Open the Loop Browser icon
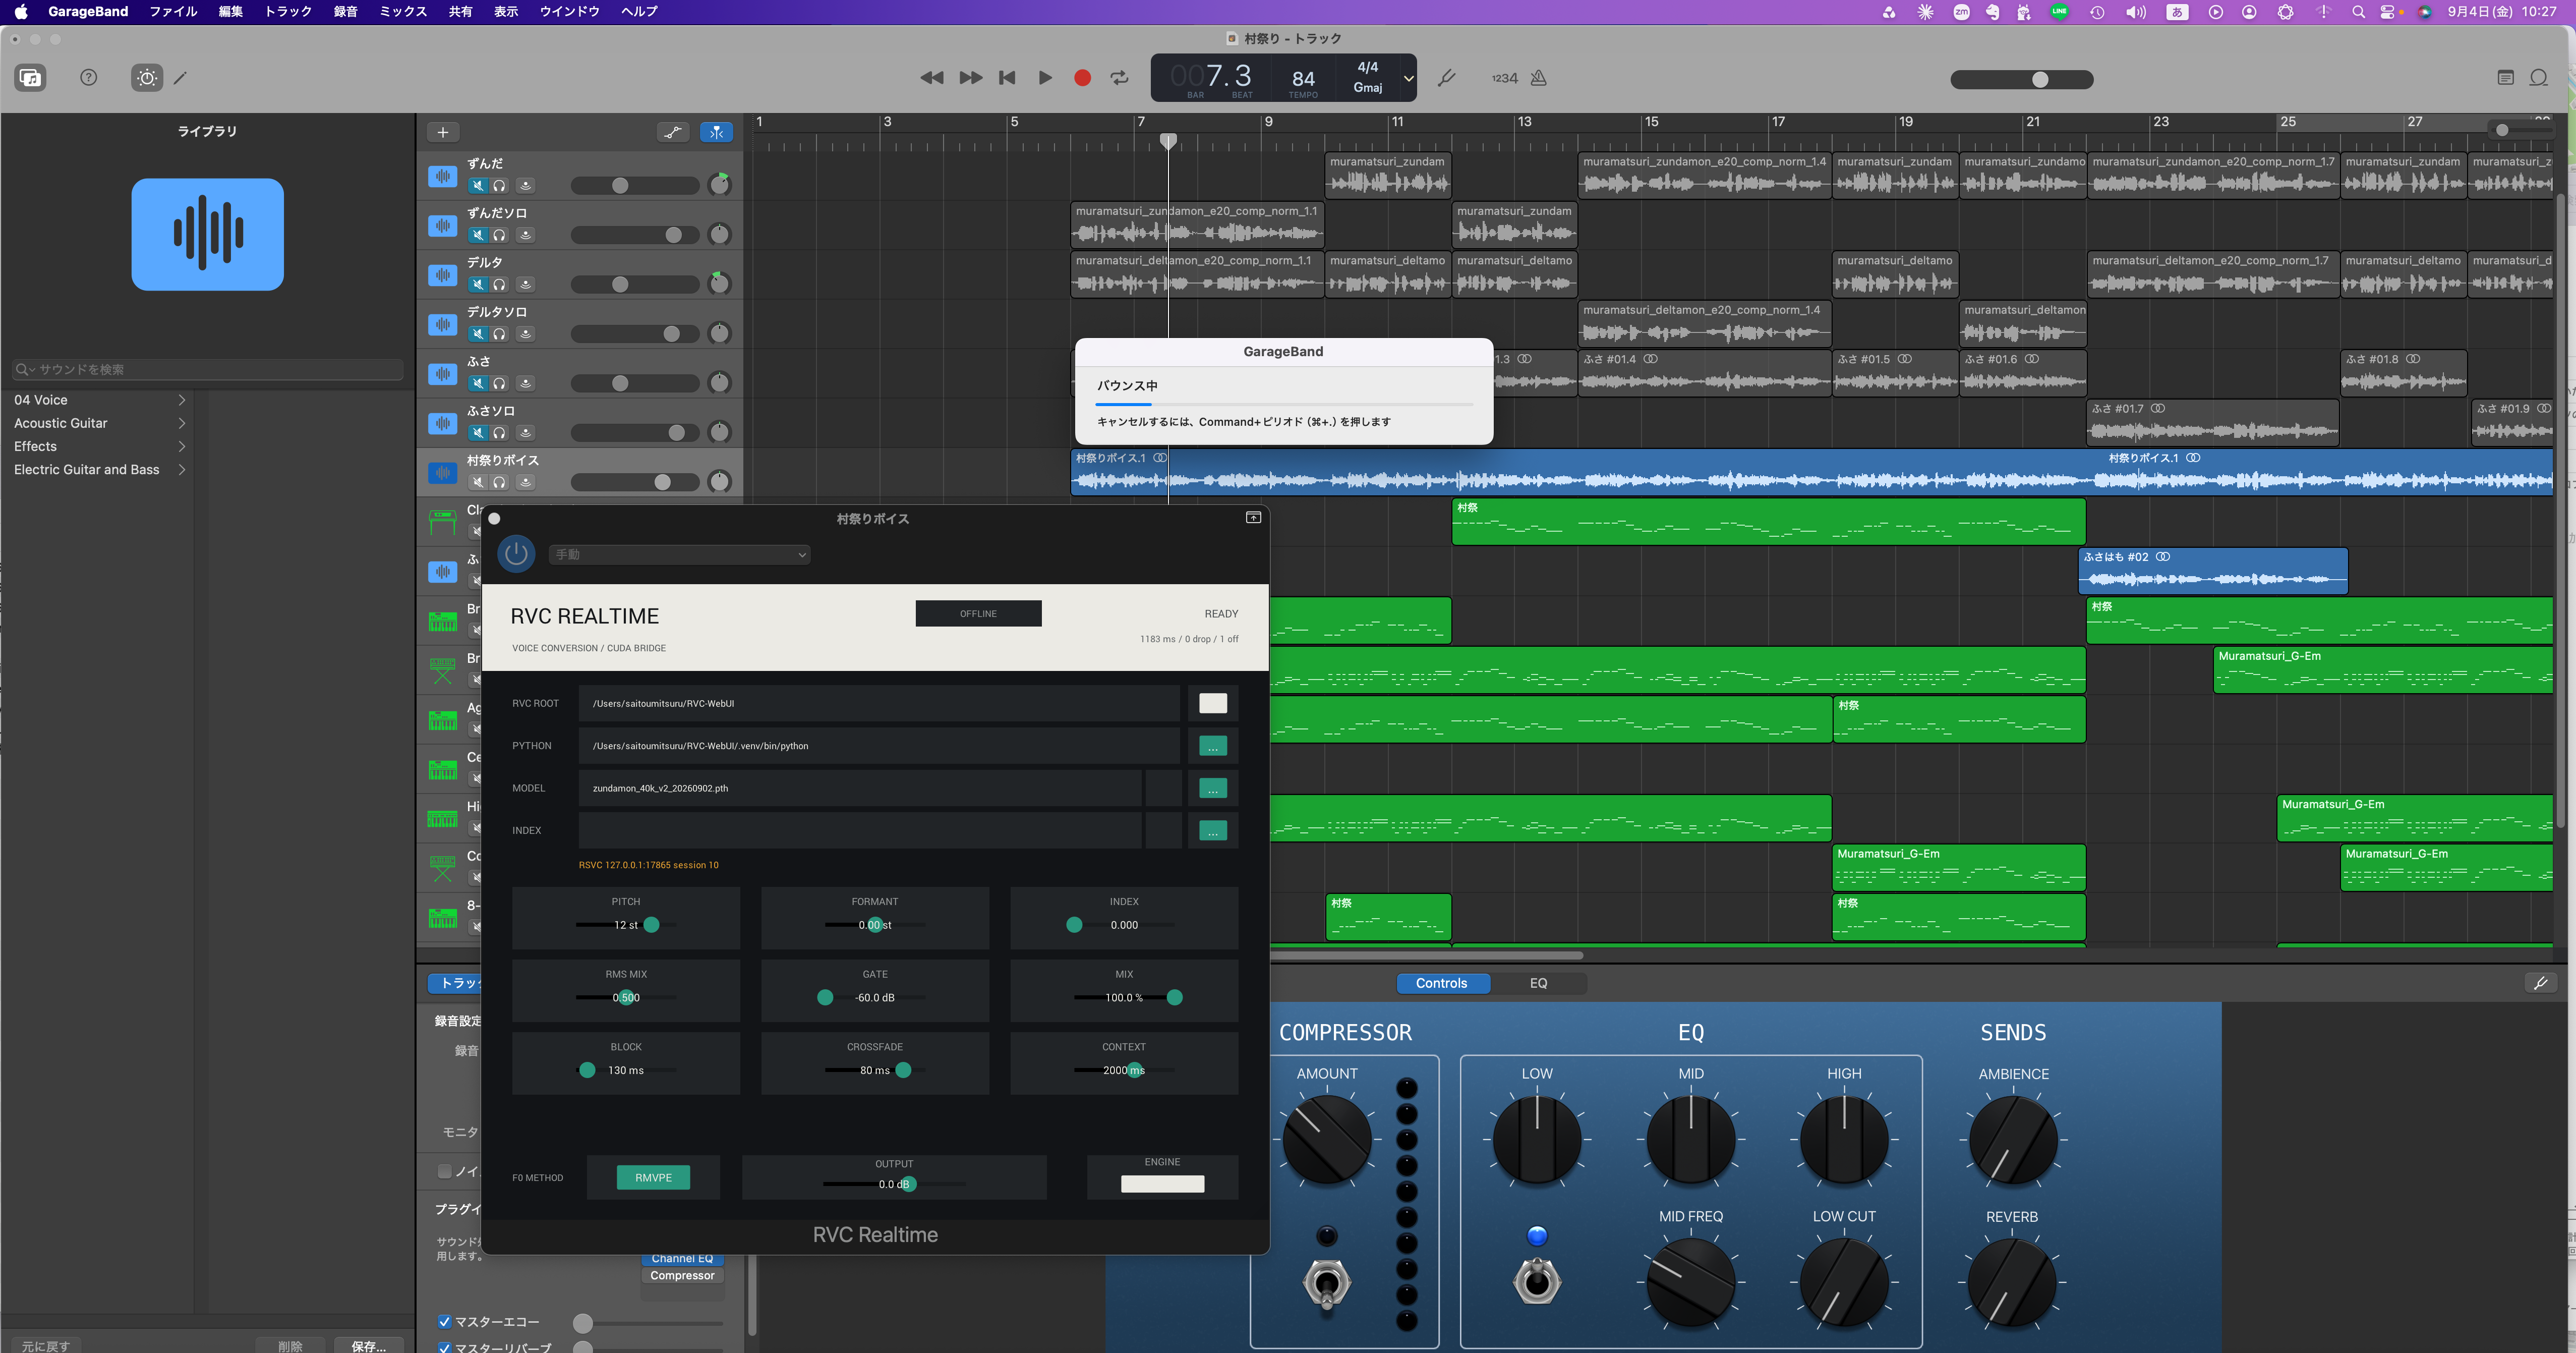Screen dimensions: 2576x1353 pyautogui.click(x=2539, y=78)
